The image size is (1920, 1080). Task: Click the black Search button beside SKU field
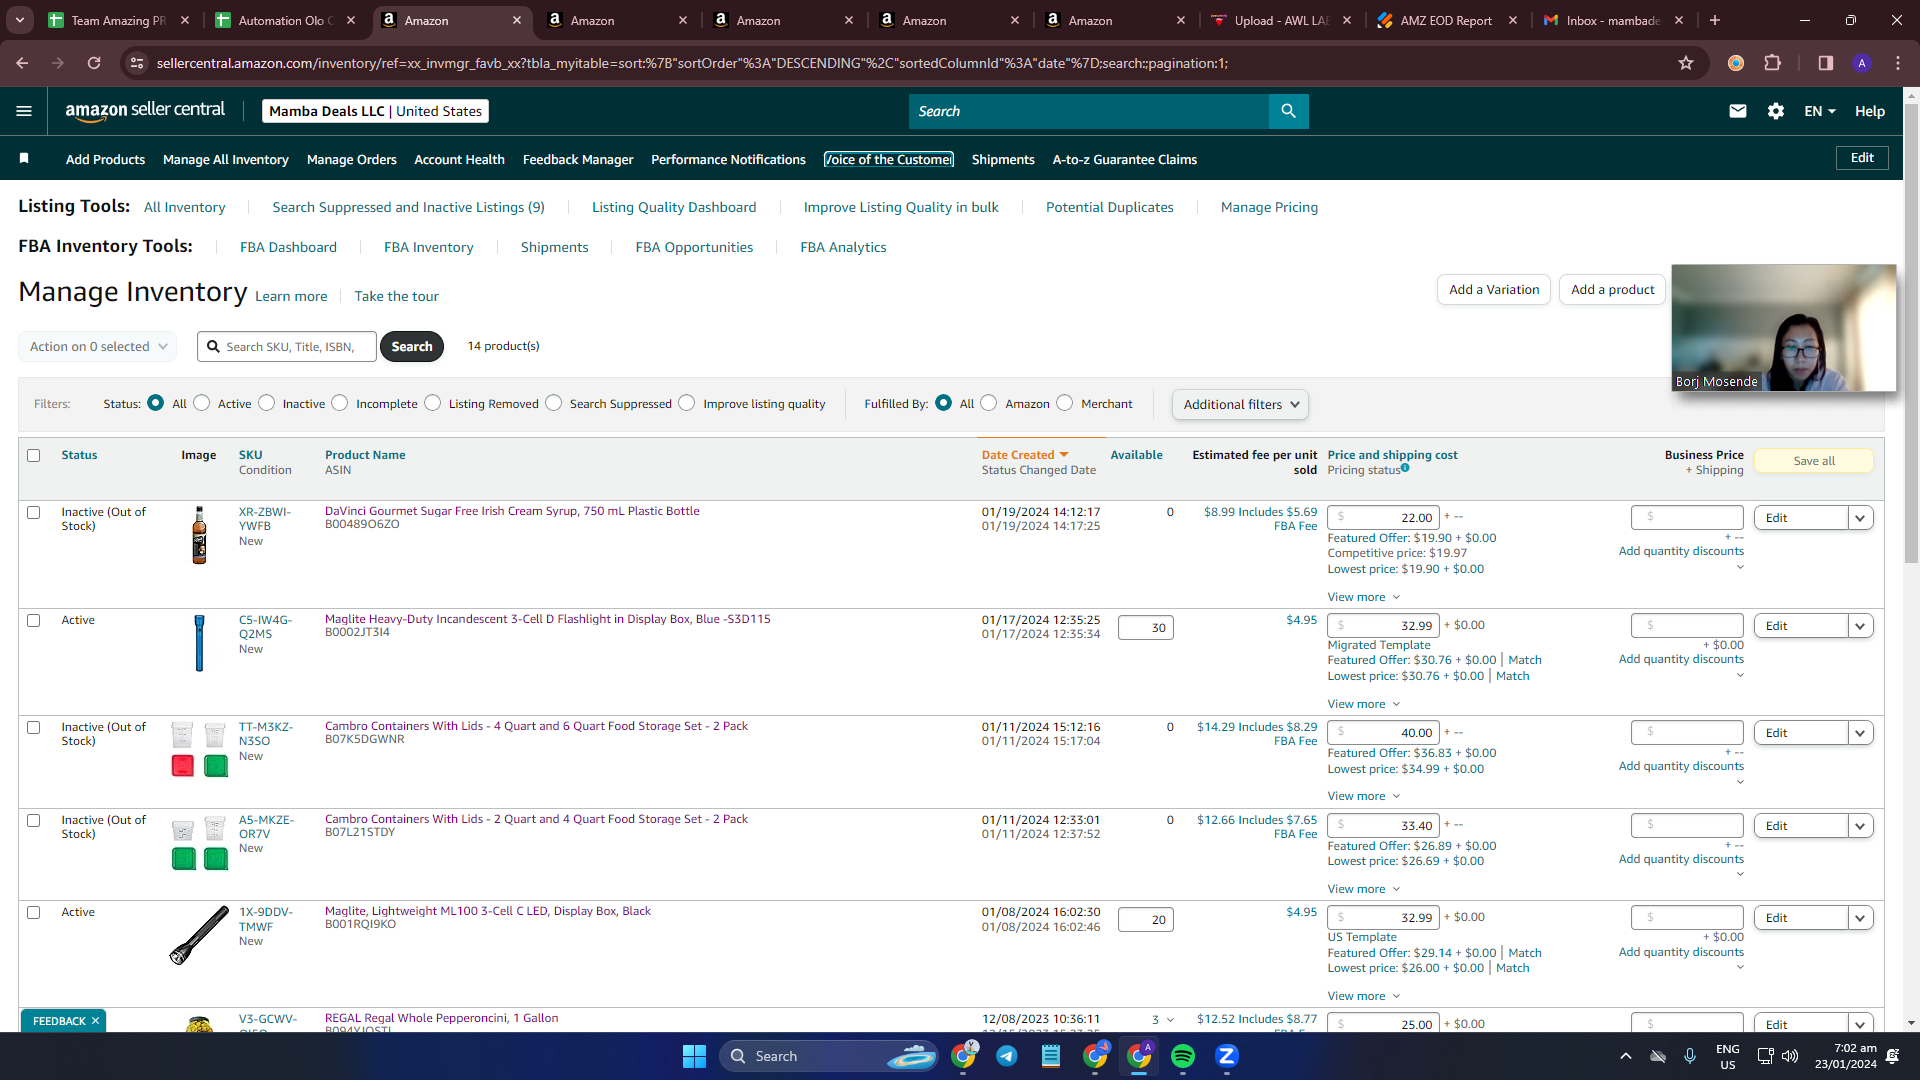coord(412,347)
